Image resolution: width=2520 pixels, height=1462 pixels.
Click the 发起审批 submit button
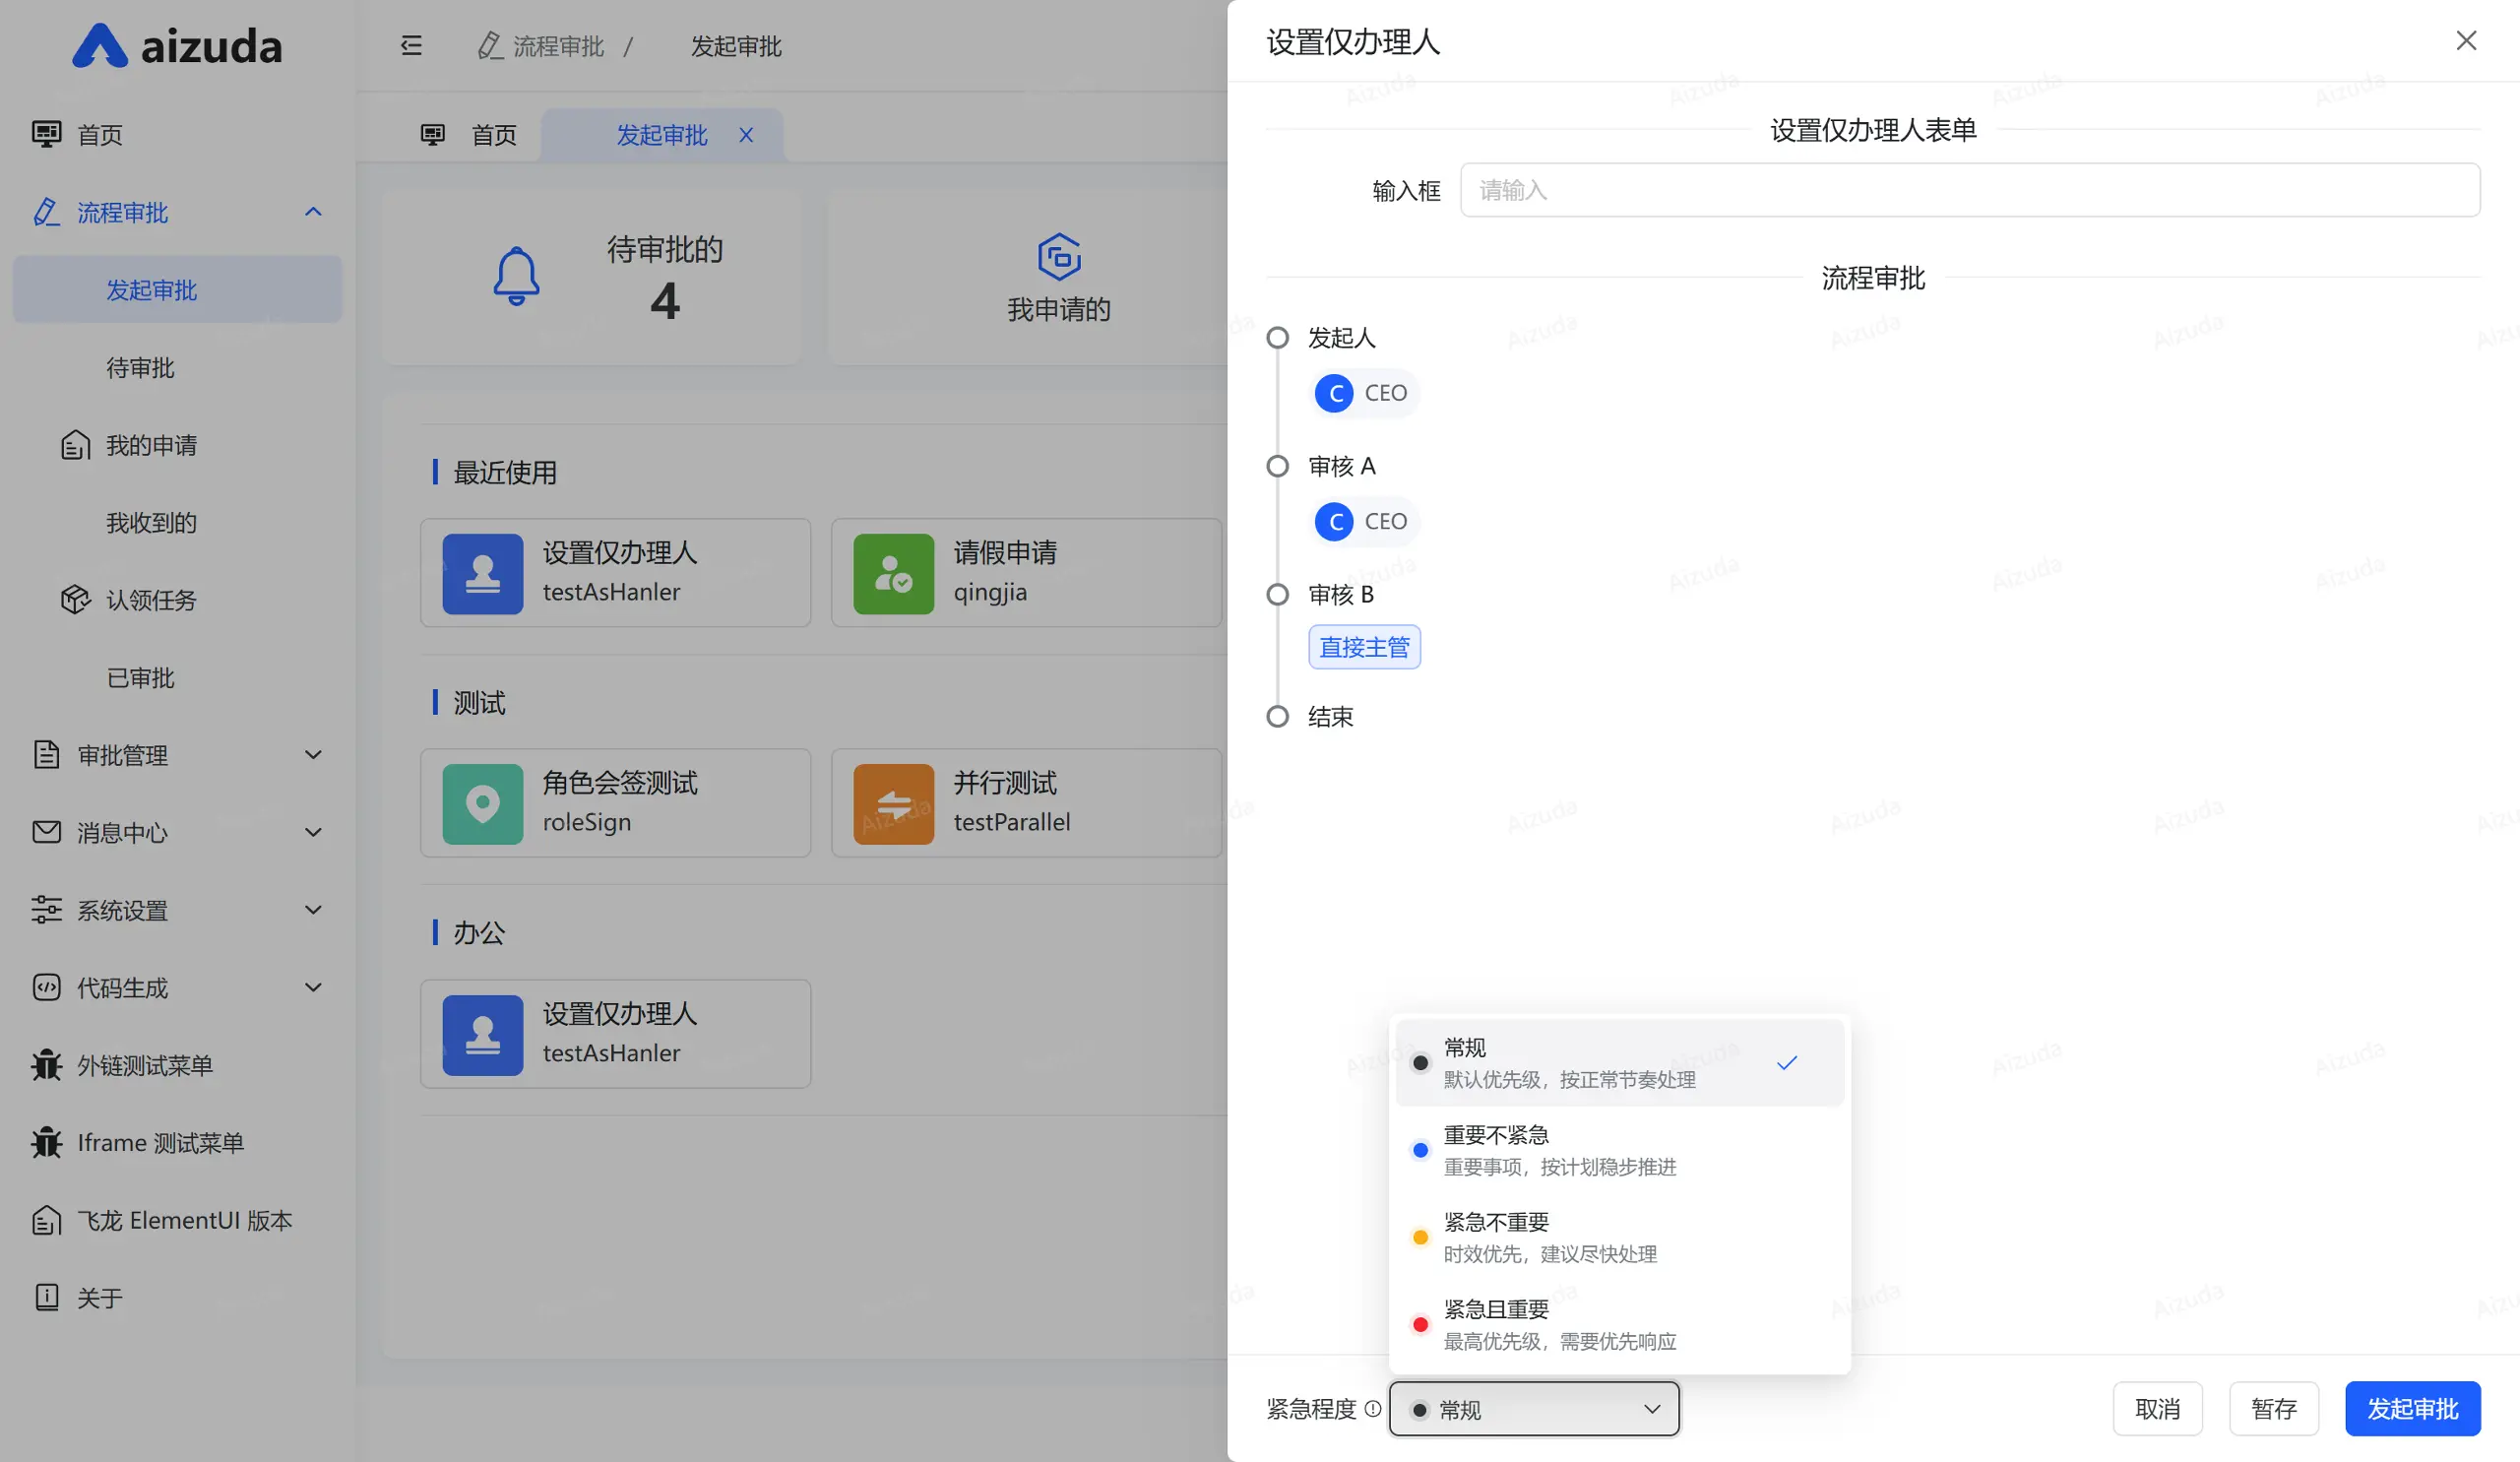pos(2412,1409)
